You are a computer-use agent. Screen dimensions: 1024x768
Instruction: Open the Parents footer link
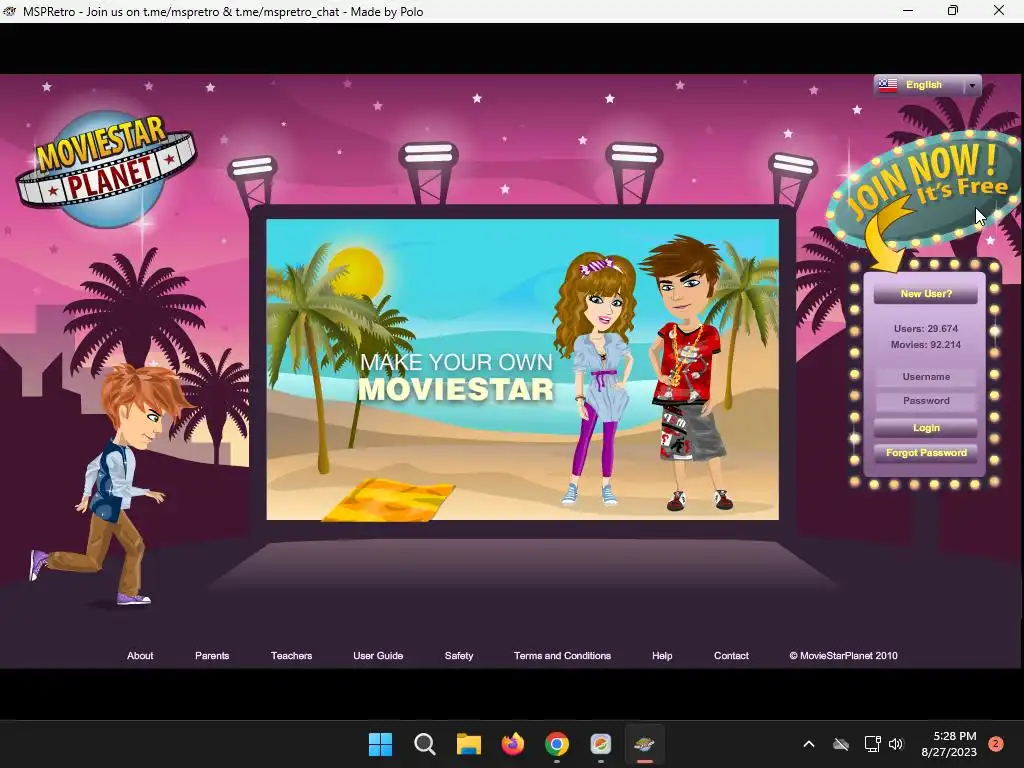(x=212, y=656)
